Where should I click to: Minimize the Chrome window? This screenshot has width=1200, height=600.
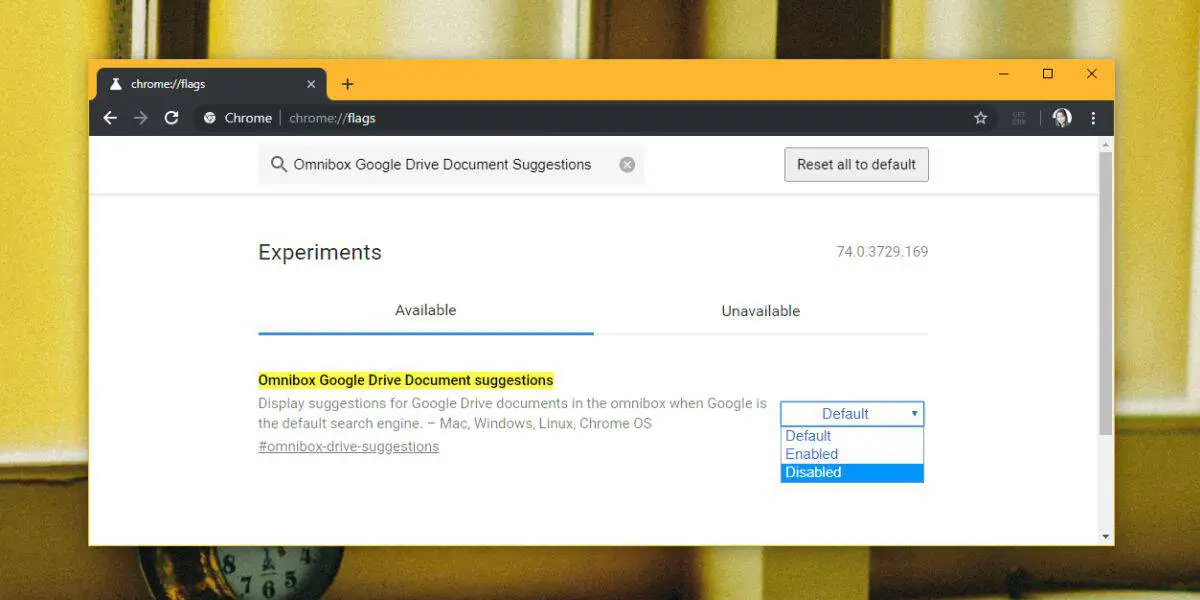pyautogui.click(x=1003, y=73)
